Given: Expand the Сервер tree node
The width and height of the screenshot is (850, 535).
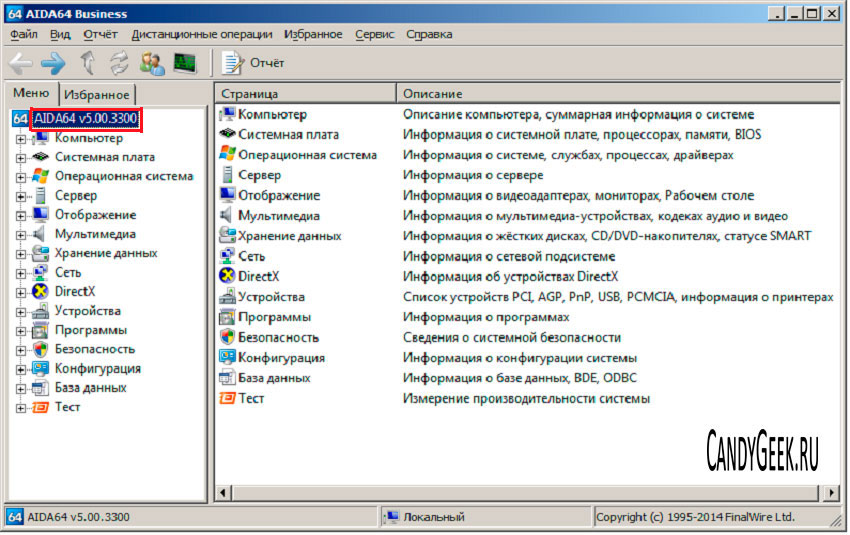Looking at the screenshot, I should pos(21,197).
